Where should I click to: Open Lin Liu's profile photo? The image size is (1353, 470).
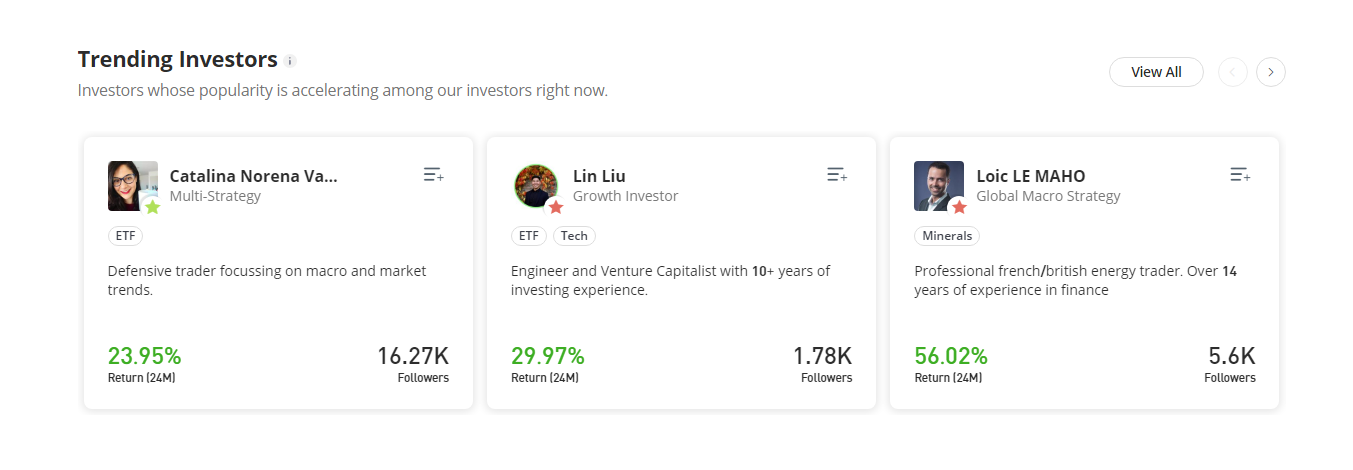(534, 183)
